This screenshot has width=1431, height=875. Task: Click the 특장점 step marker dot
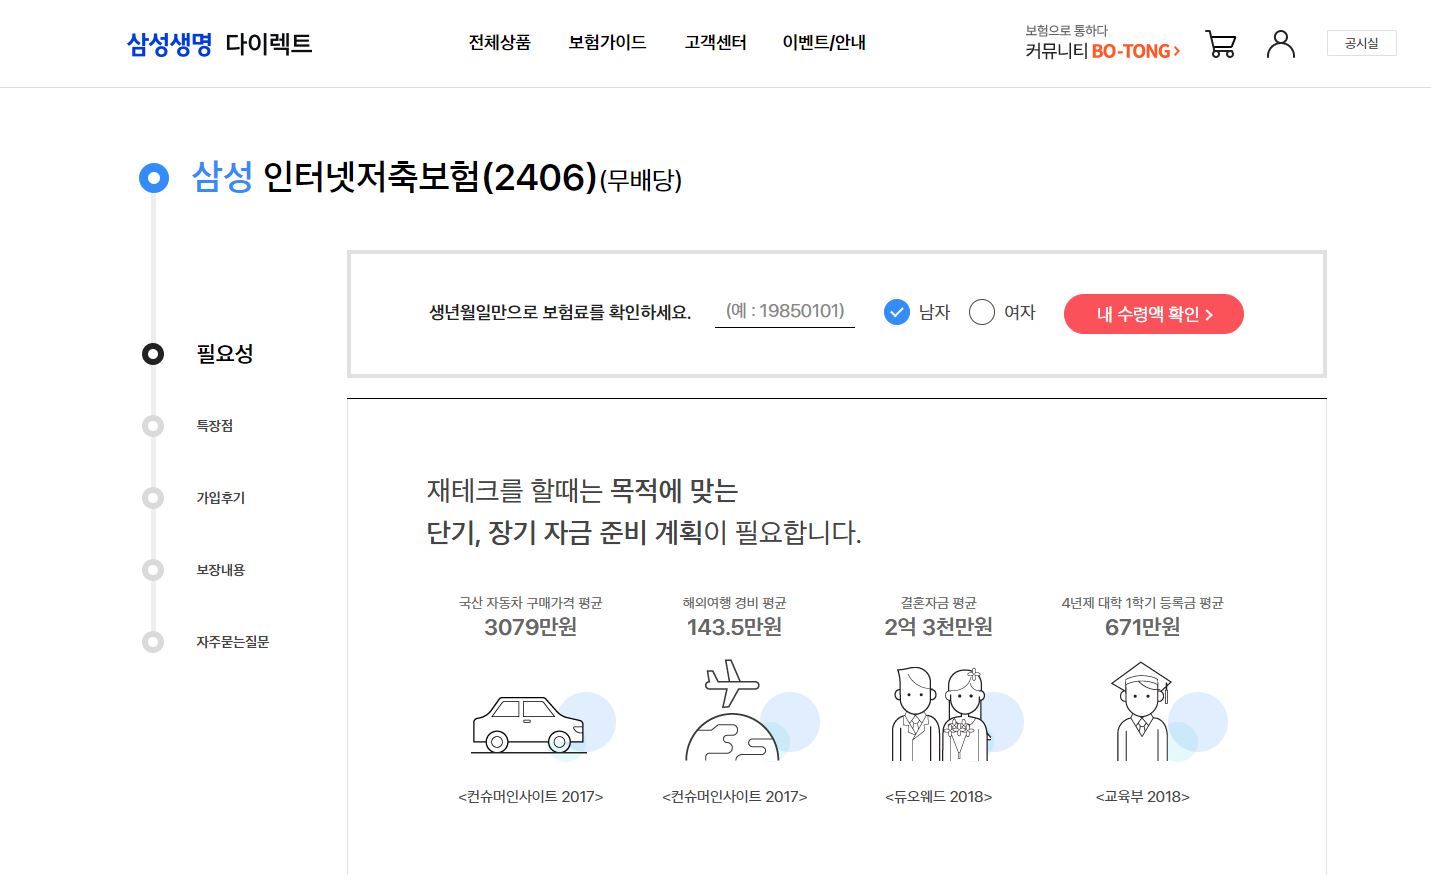coord(153,426)
